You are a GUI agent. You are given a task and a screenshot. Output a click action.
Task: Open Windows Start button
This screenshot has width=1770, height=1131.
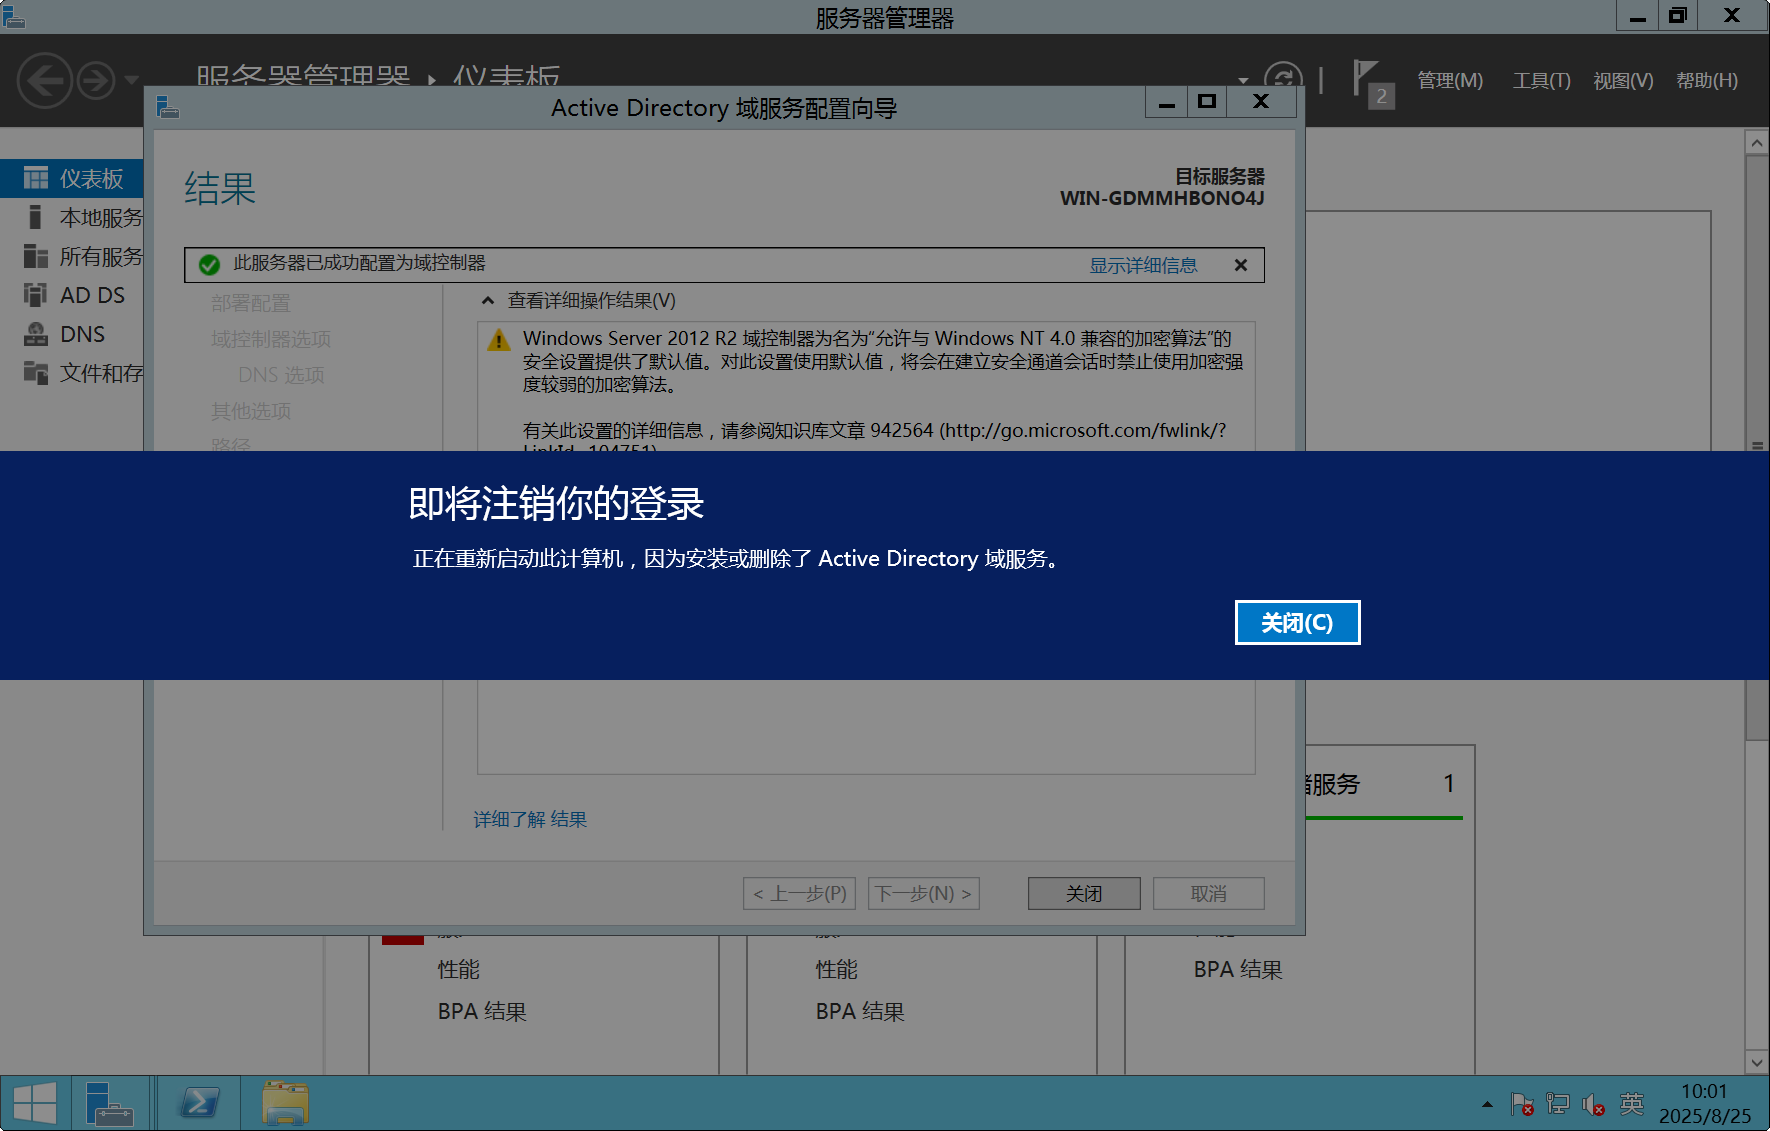coord(35,1104)
